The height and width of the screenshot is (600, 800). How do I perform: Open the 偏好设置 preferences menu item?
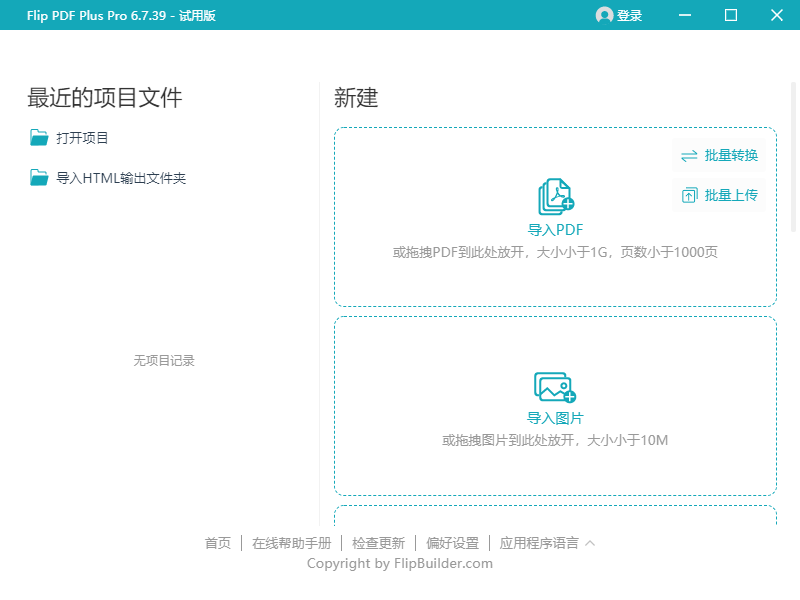[455, 542]
